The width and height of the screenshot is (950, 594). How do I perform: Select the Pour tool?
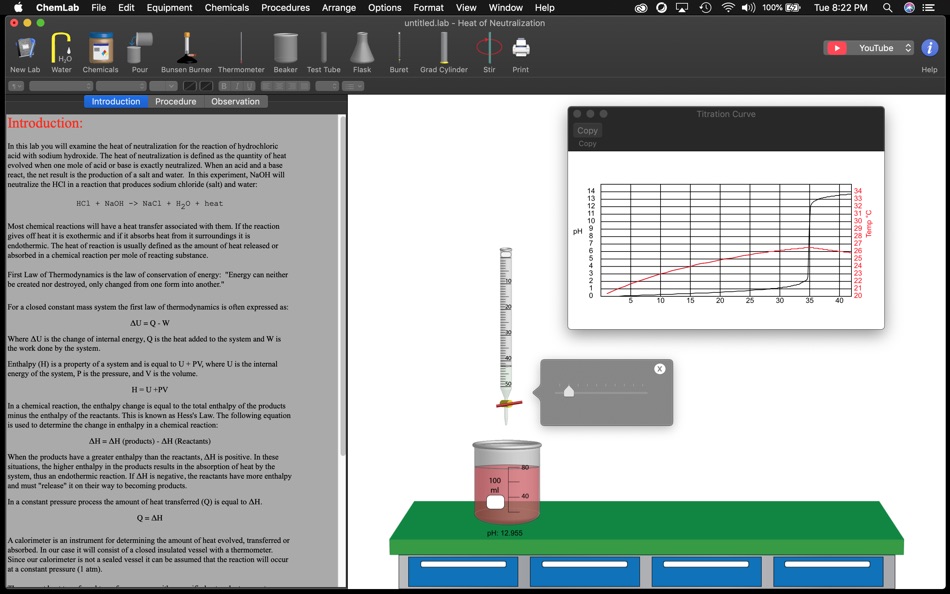(x=139, y=53)
